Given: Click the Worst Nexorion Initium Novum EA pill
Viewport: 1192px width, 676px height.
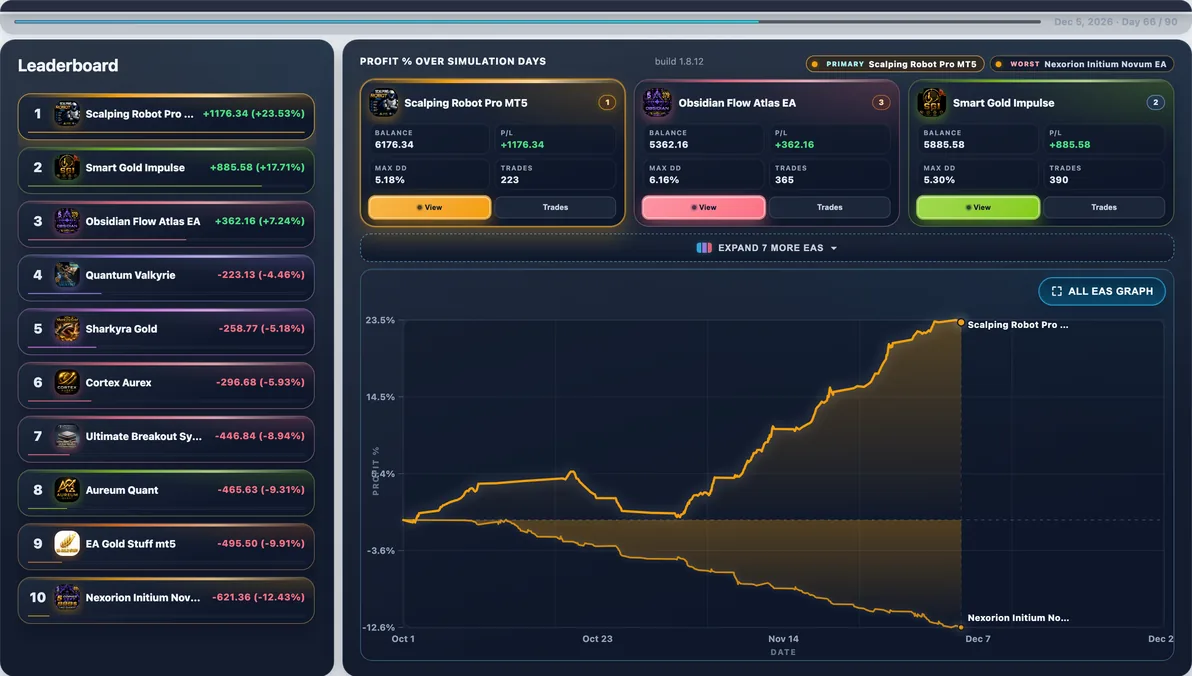Looking at the screenshot, I should pyautogui.click(x=1082, y=64).
